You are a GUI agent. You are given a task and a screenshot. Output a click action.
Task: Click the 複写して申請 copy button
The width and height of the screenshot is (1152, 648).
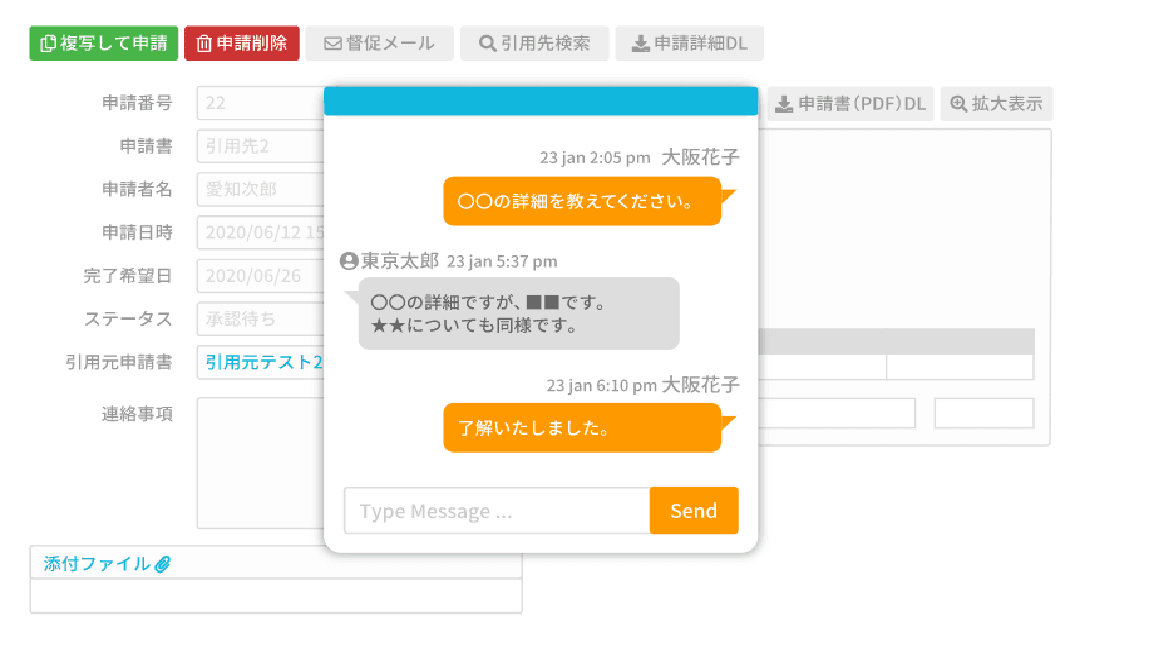(x=104, y=44)
